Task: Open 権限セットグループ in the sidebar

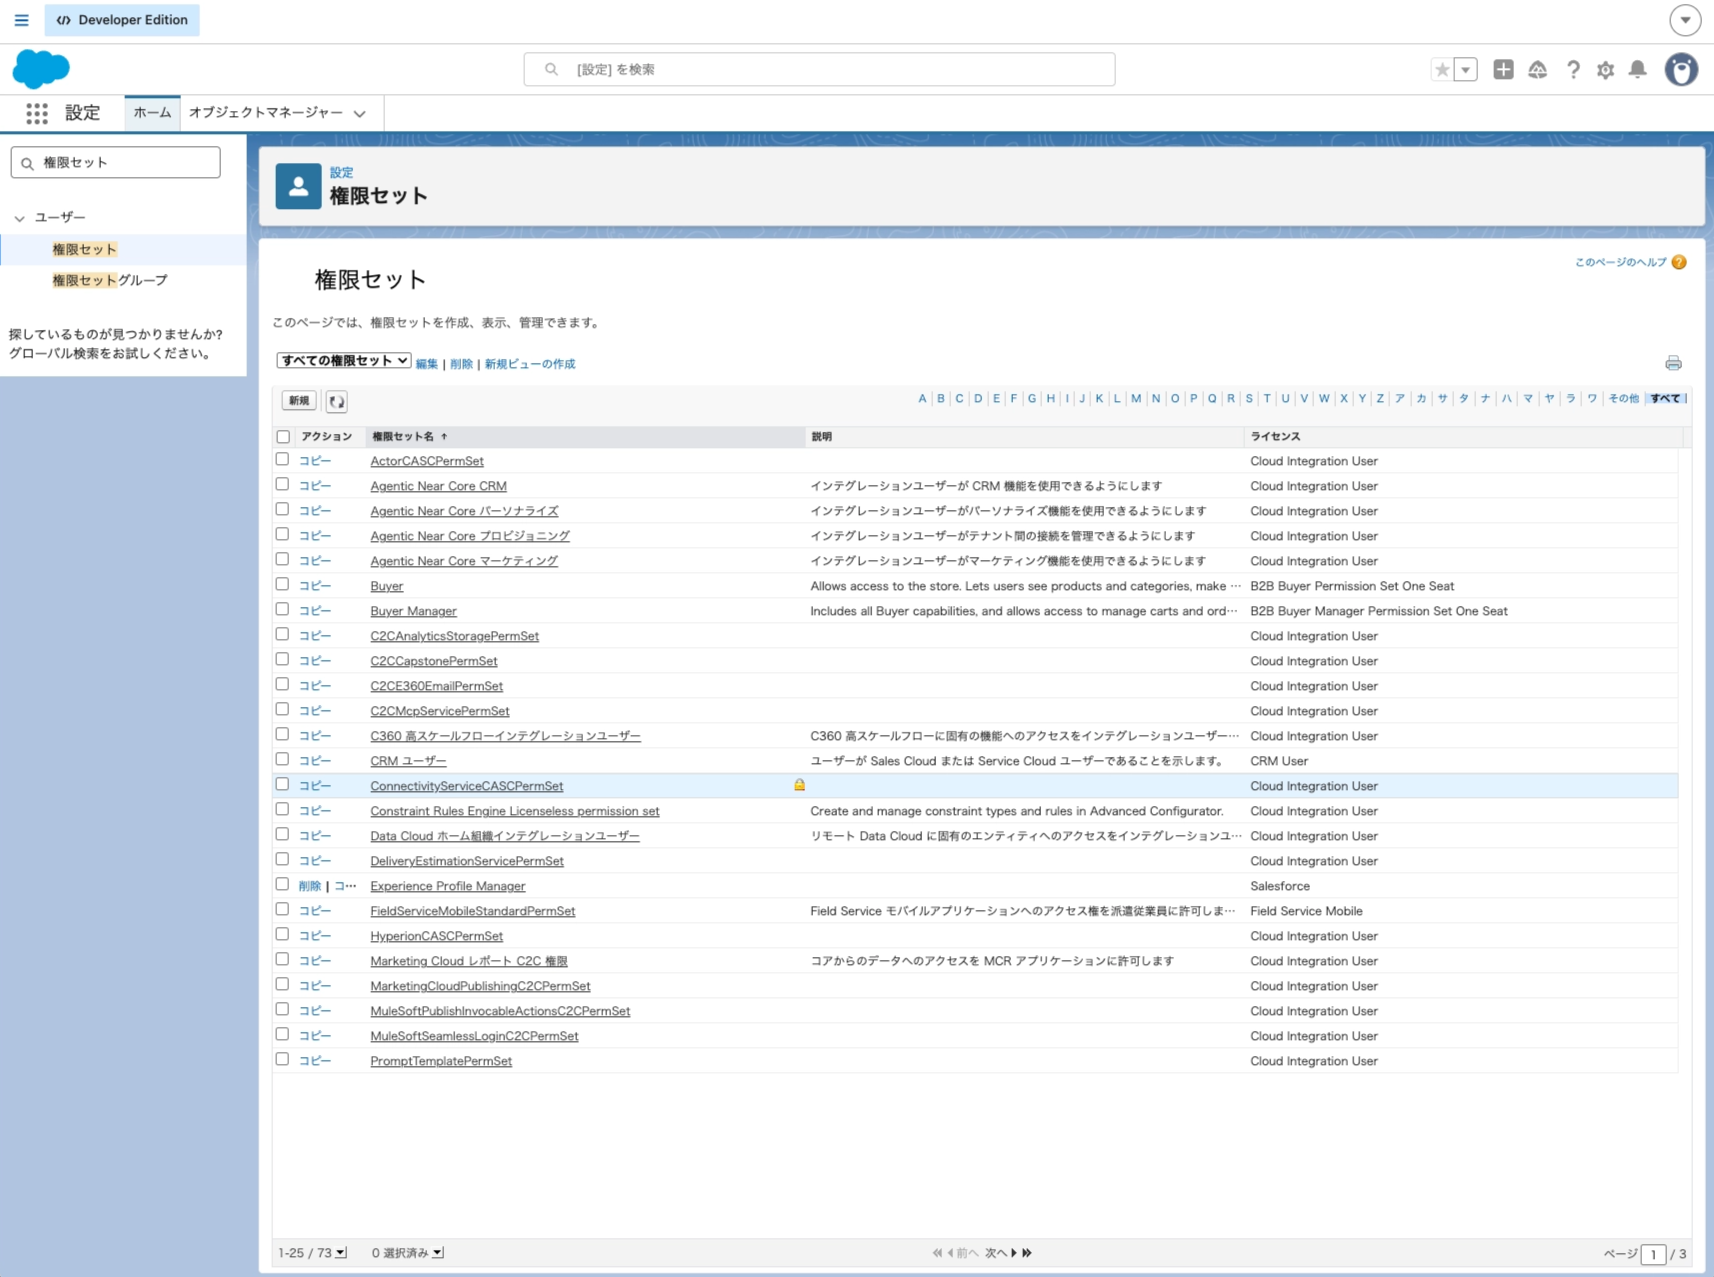Action: [110, 280]
